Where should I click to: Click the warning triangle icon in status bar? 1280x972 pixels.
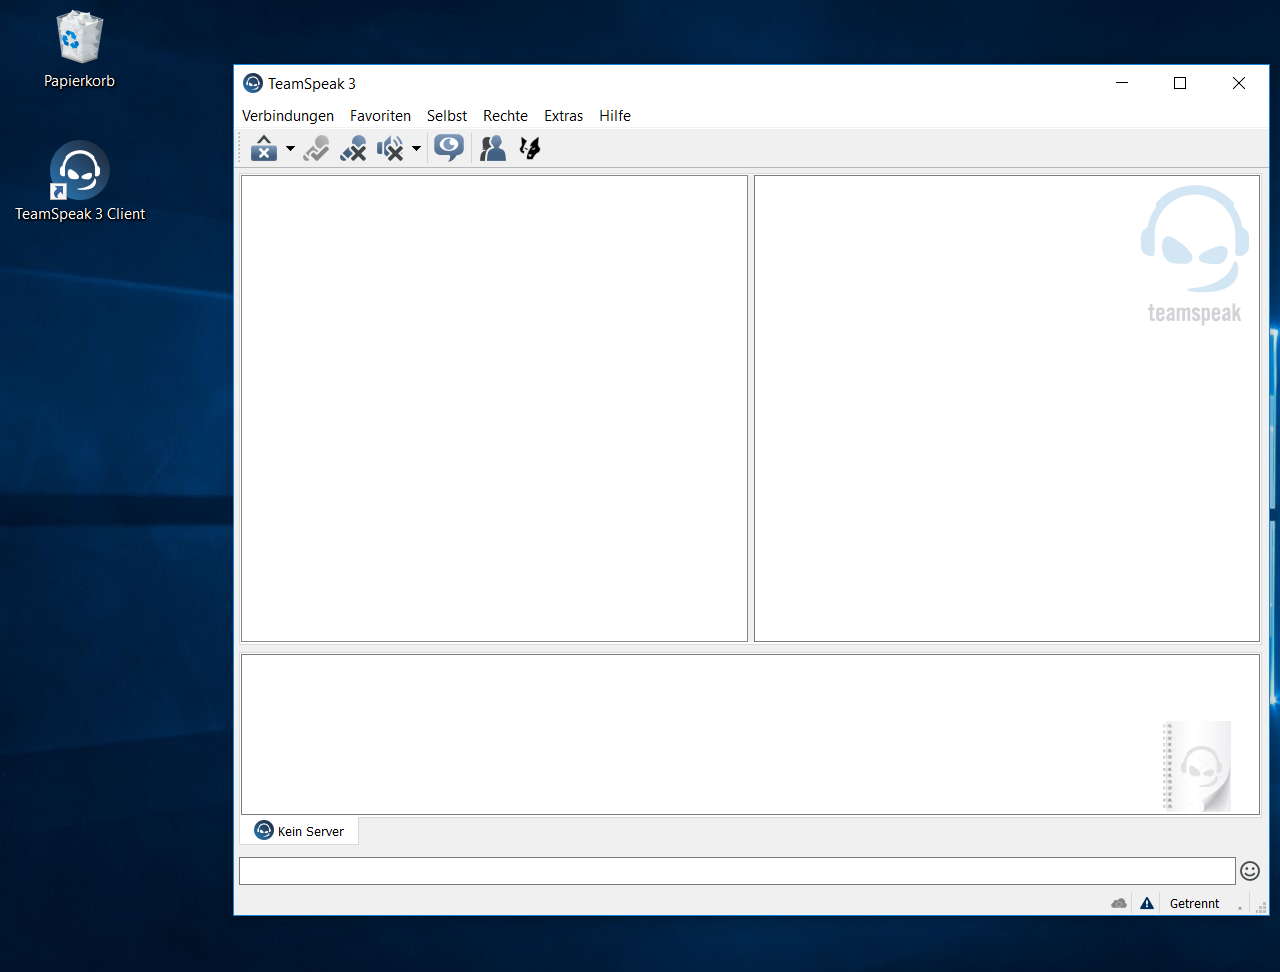pyautogui.click(x=1147, y=904)
